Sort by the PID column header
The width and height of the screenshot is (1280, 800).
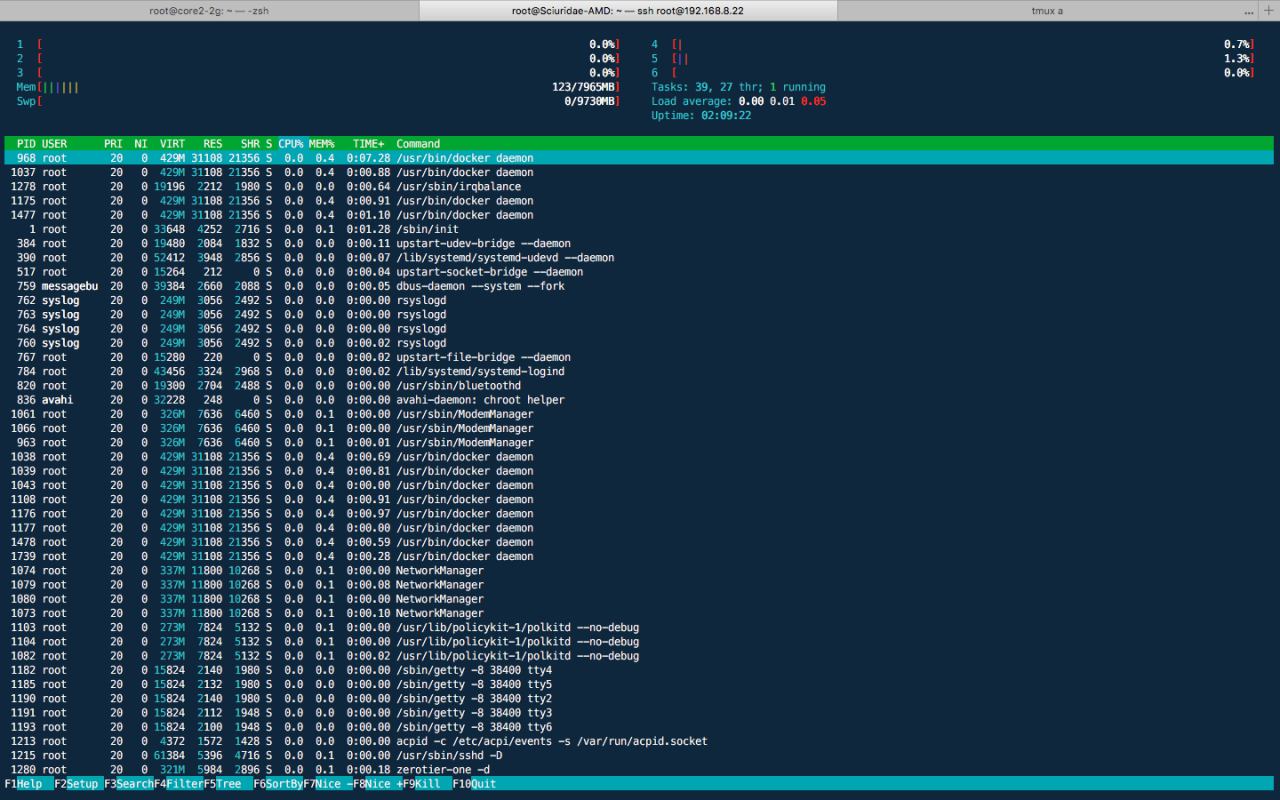point(26,144)
